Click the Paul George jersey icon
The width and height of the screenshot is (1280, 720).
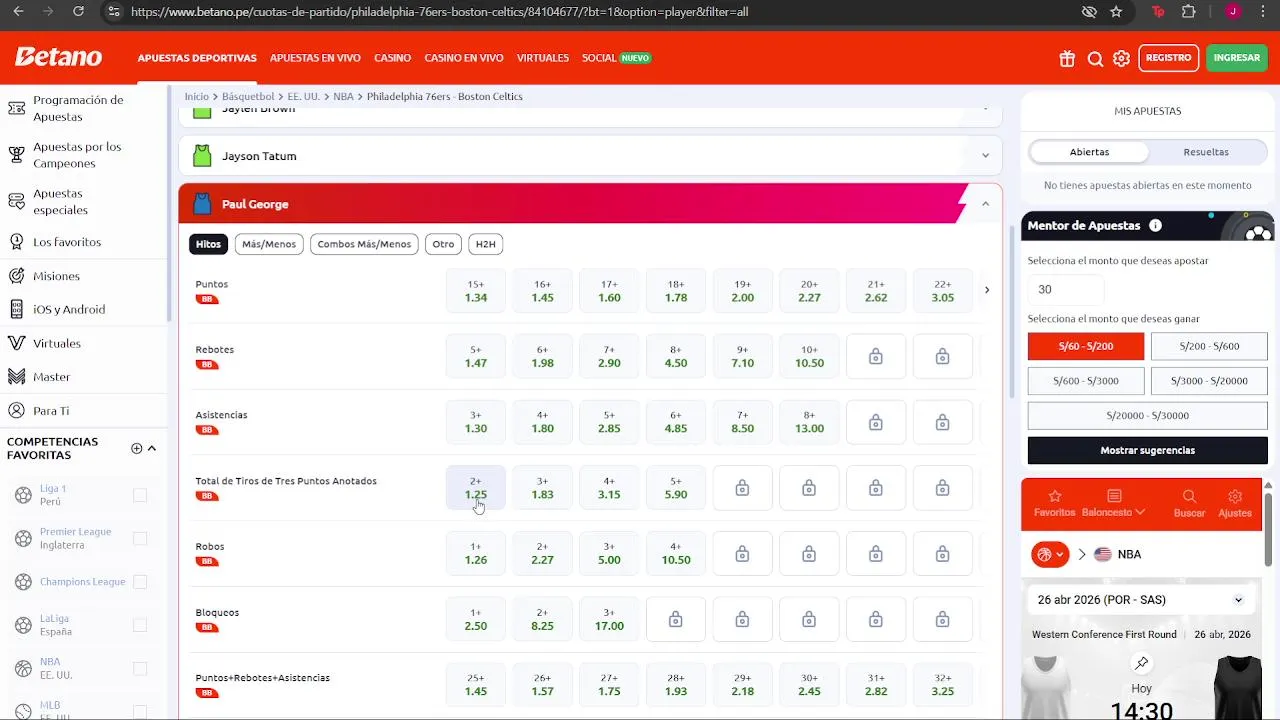pyautogui.click(x=202, y=204)
